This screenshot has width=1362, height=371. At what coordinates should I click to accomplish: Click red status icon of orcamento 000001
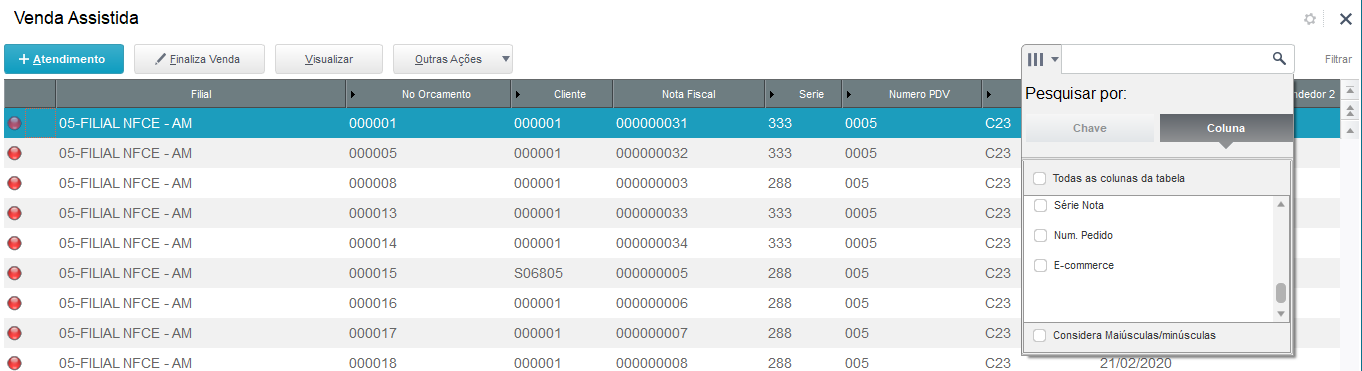[x=15, y=124]
